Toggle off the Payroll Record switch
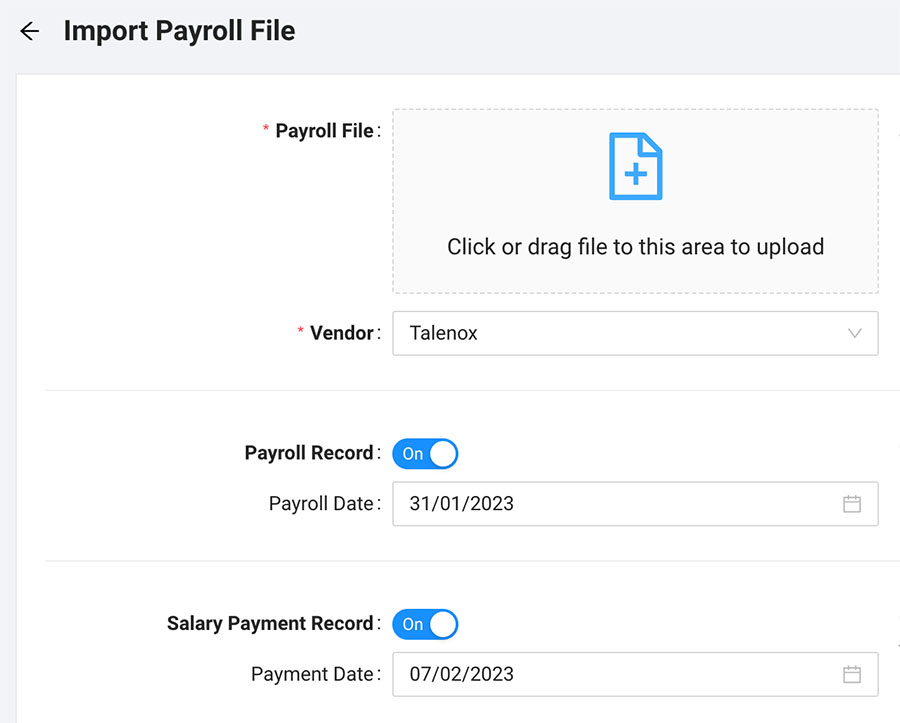This screenshot has width=900, height=723. click(425, 453)
